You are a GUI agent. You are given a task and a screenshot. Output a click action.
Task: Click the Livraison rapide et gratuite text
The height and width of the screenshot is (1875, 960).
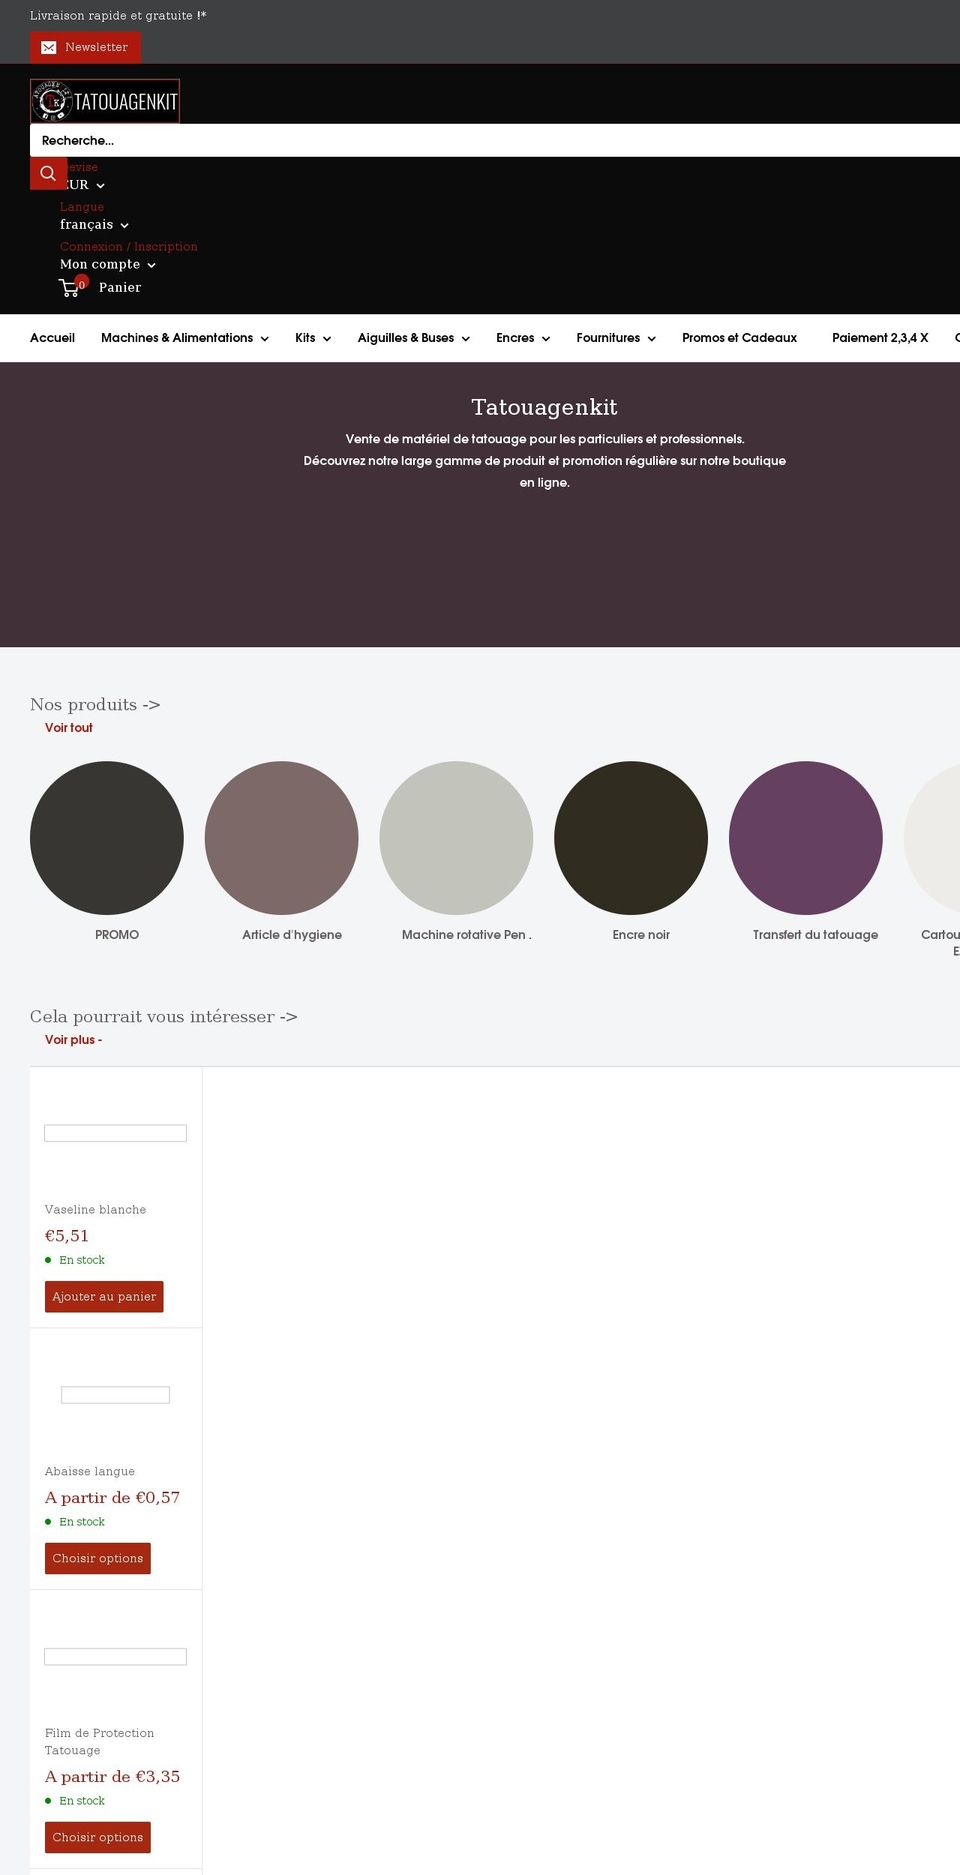click(x=118, y=16)
